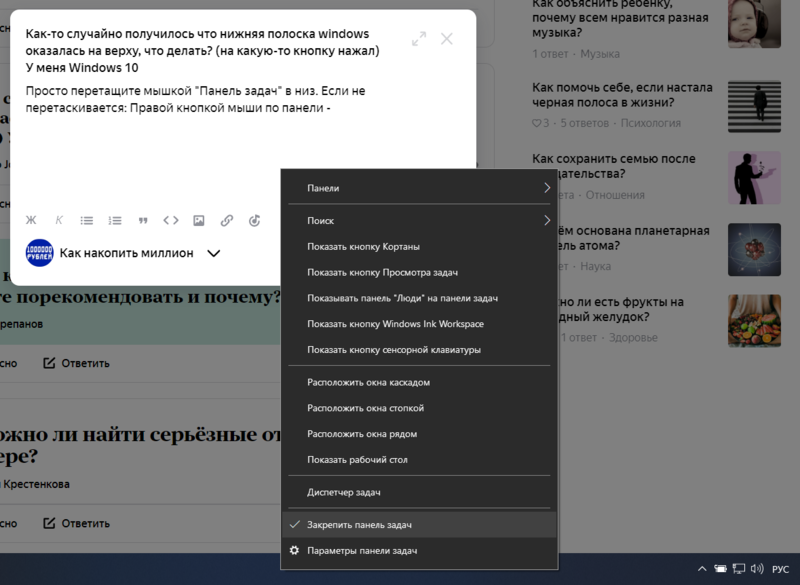Open the '5 ответов' count for the black streak question
The width and height of the screenshot is (800, 585).
pos(585,123)
